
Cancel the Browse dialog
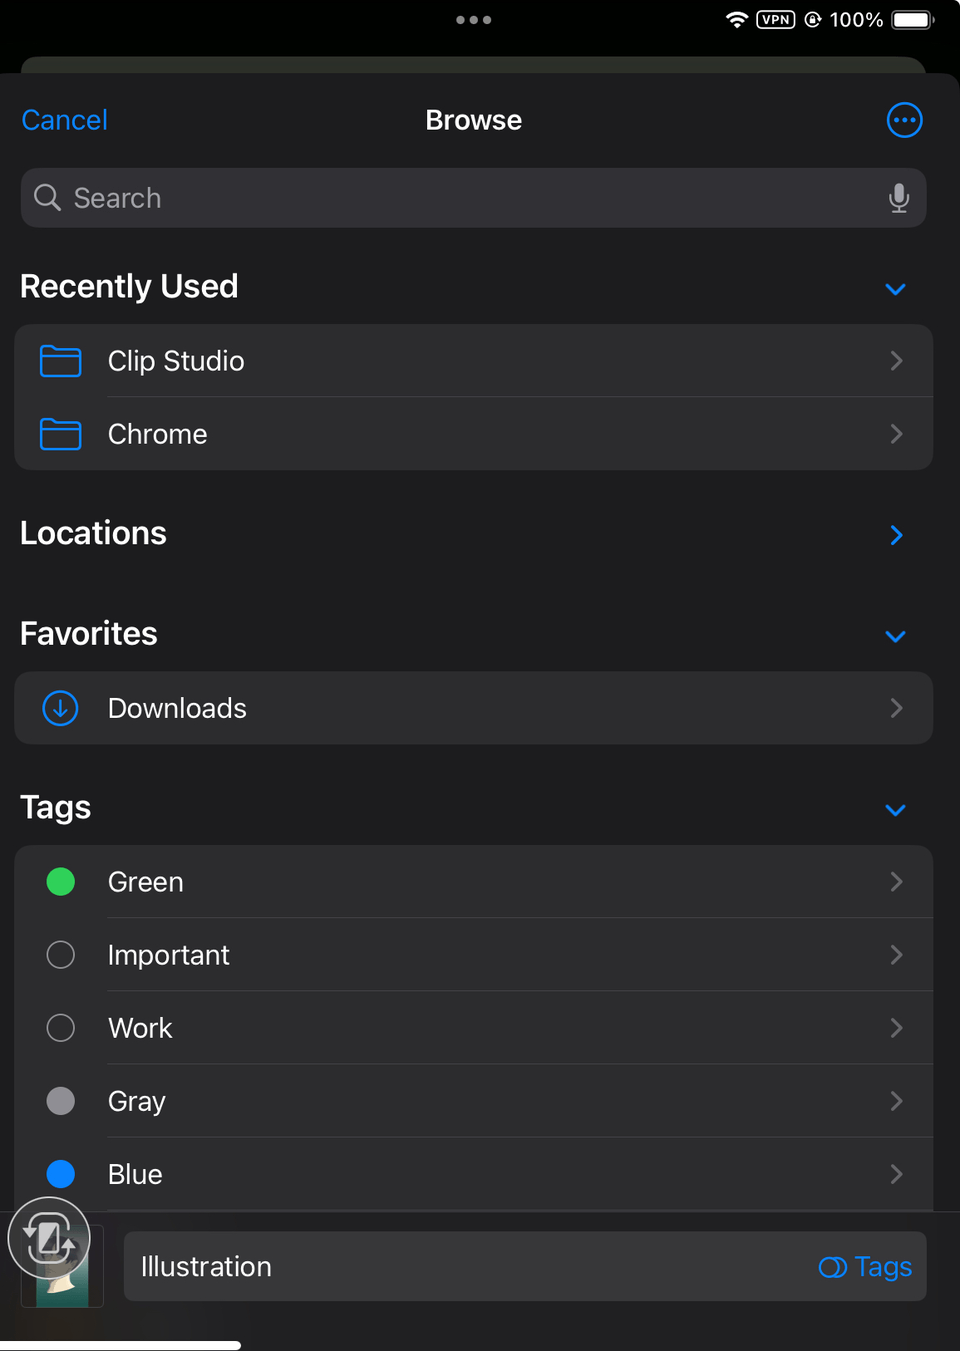64,120
